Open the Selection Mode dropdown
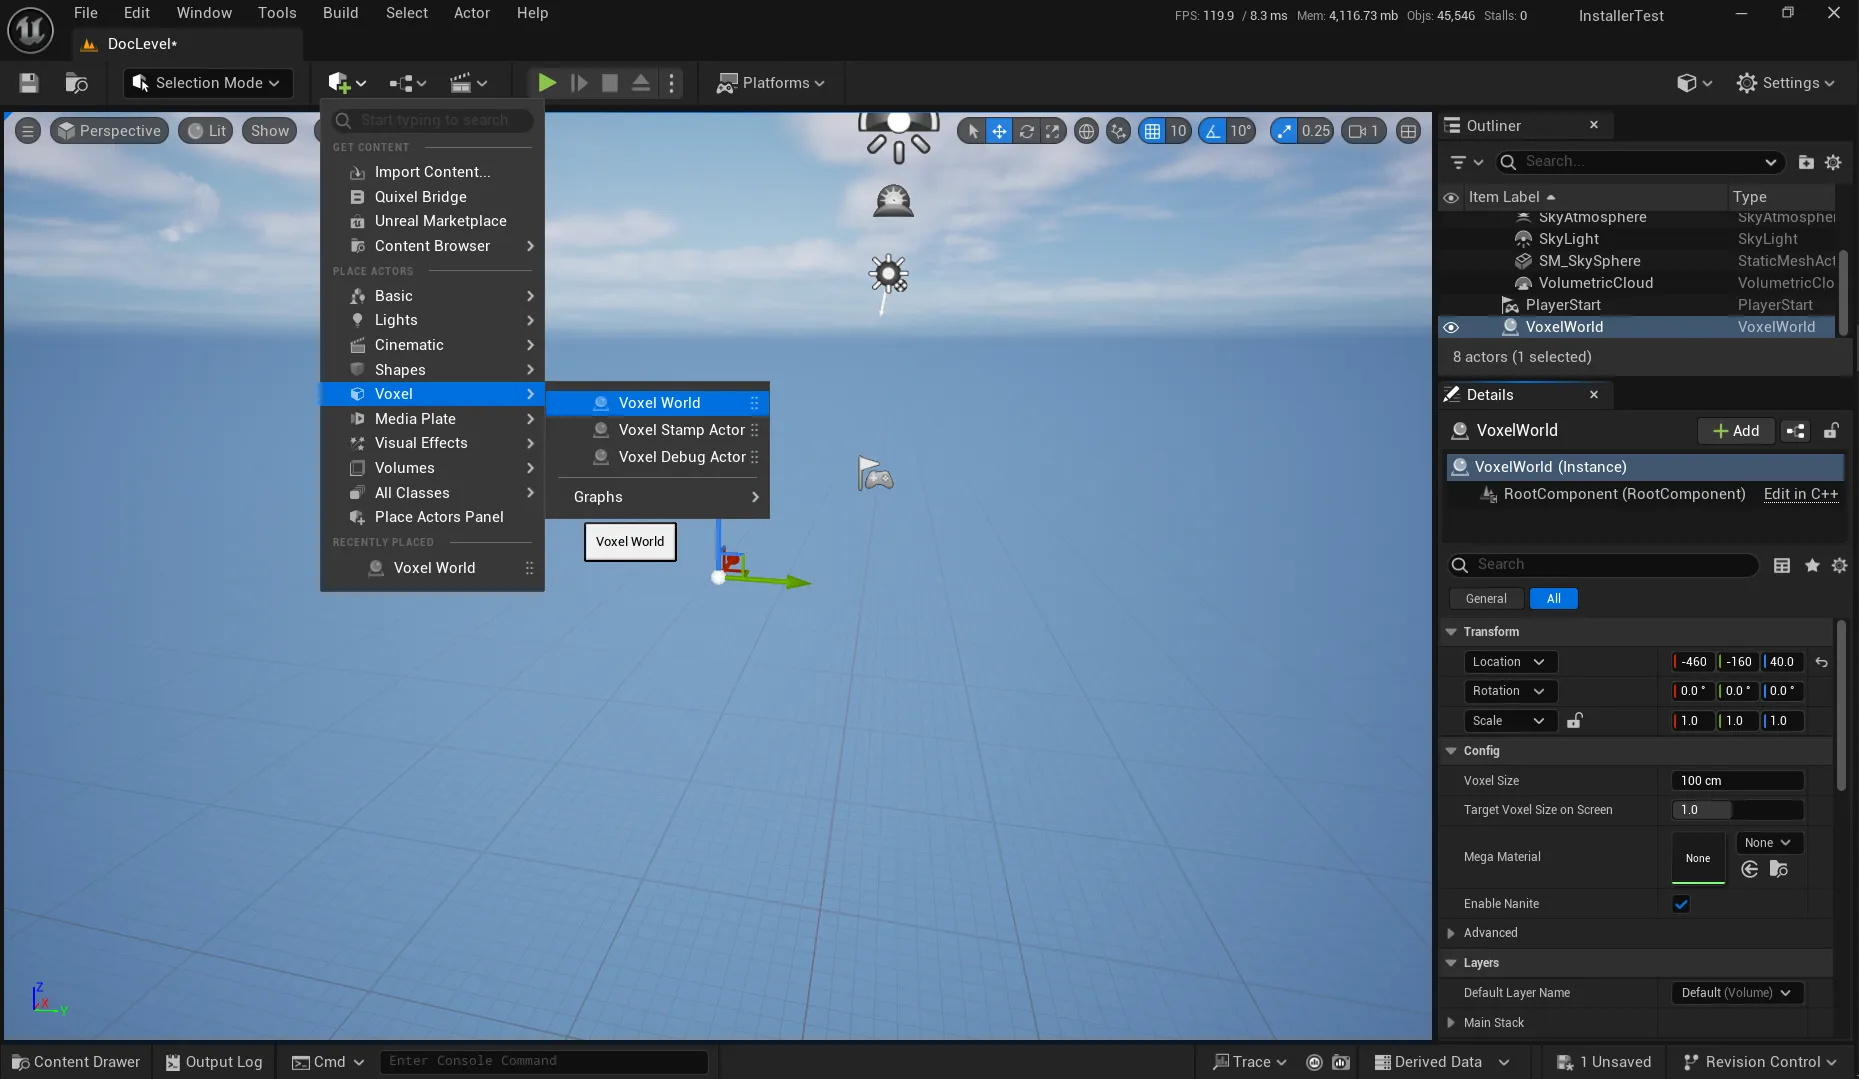Image resolution: width=1859 pixels, height=1079 pixels. [x=206, y=83]
